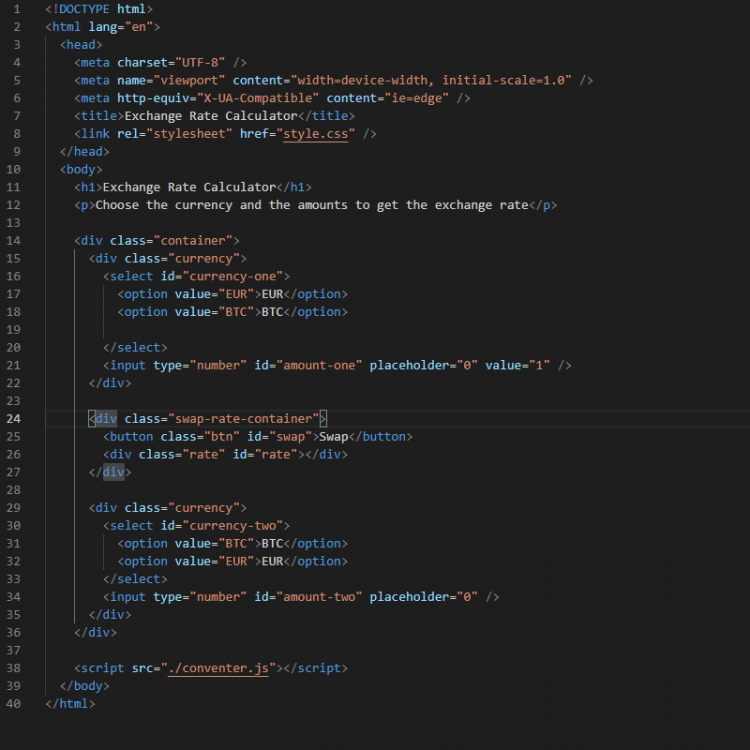Click the highlighted opening div tag on line 24
Image resolution: width=750 pixels, height=750 pixels.
click(106, 419)
